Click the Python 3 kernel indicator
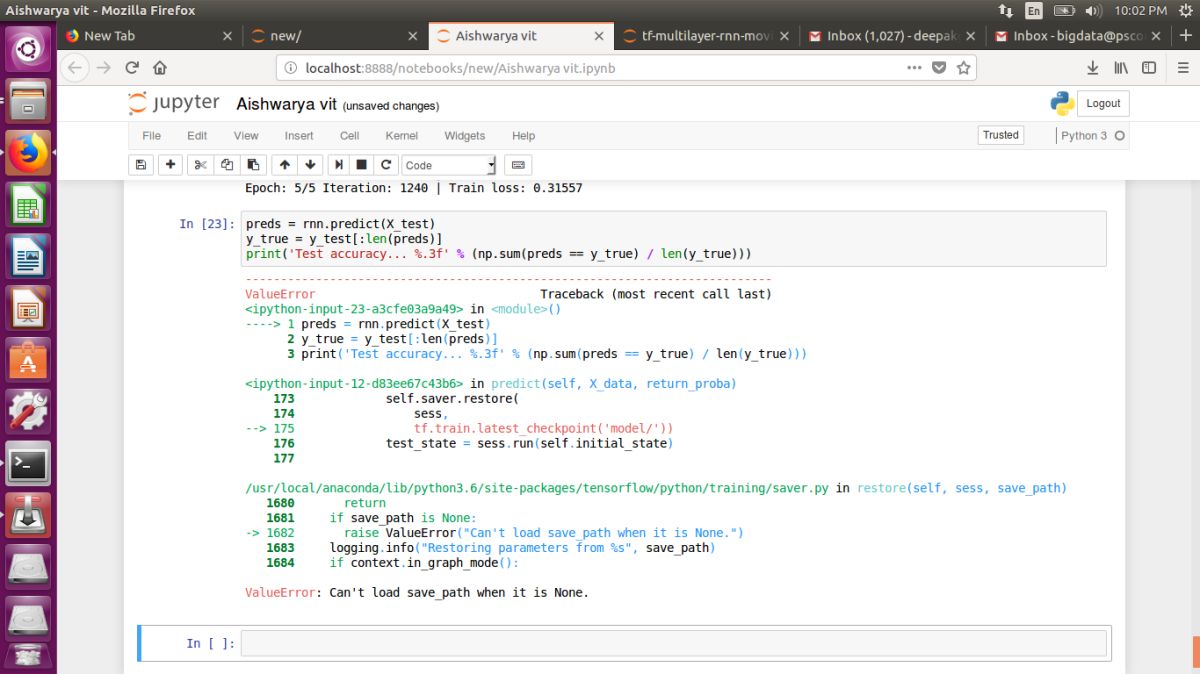 1092,136
